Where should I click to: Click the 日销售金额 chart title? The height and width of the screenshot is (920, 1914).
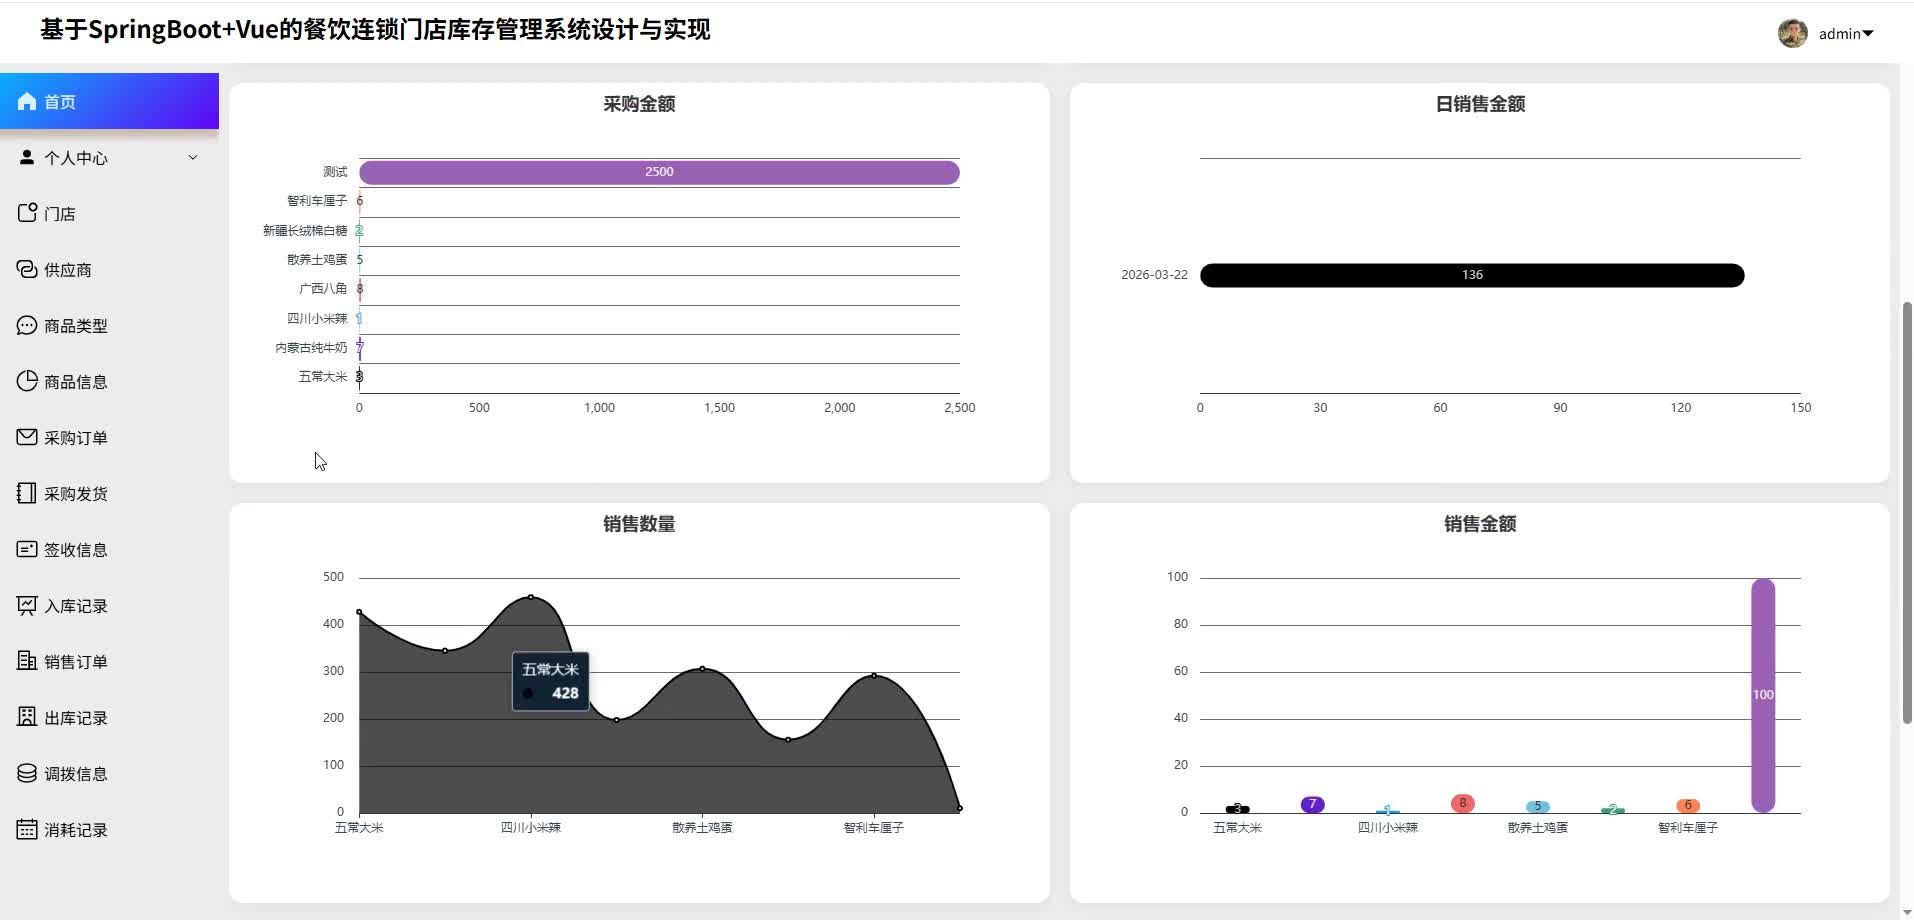1480,104
